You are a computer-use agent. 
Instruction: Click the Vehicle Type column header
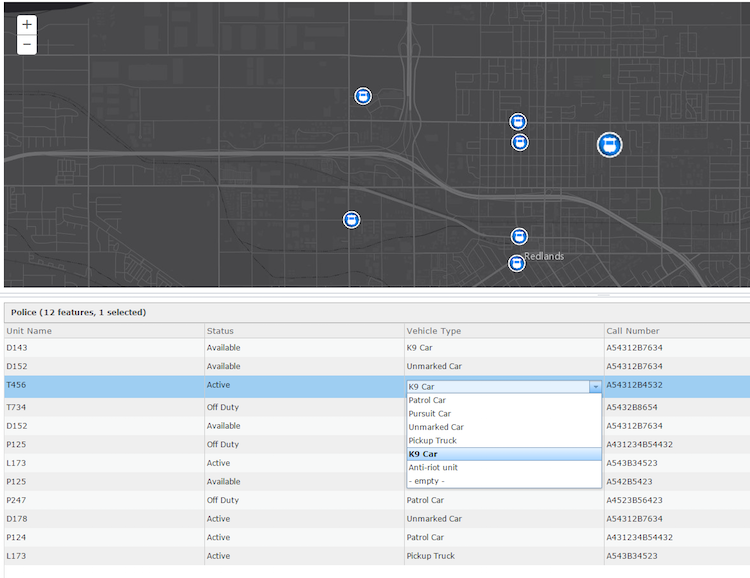click(x=434, y=331)
